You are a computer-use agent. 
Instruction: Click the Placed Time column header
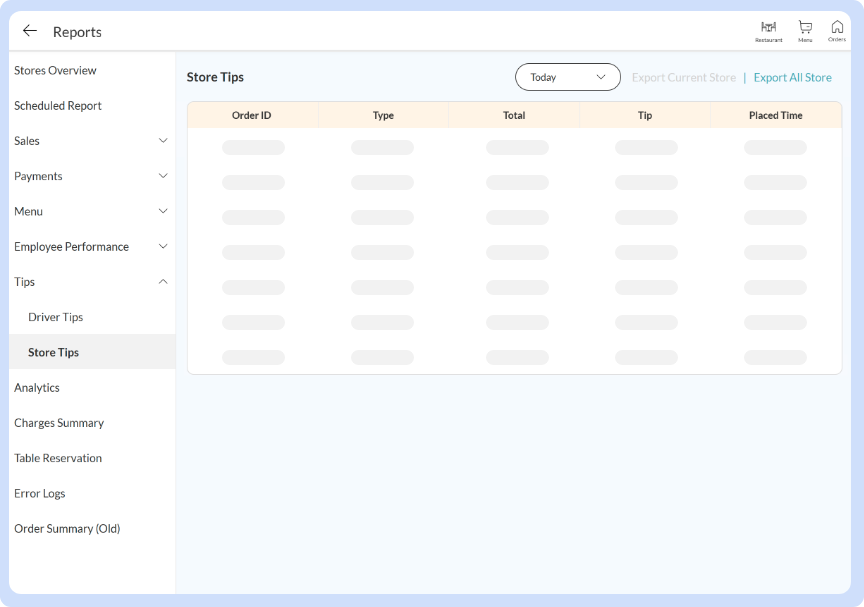tap(775, 116)
